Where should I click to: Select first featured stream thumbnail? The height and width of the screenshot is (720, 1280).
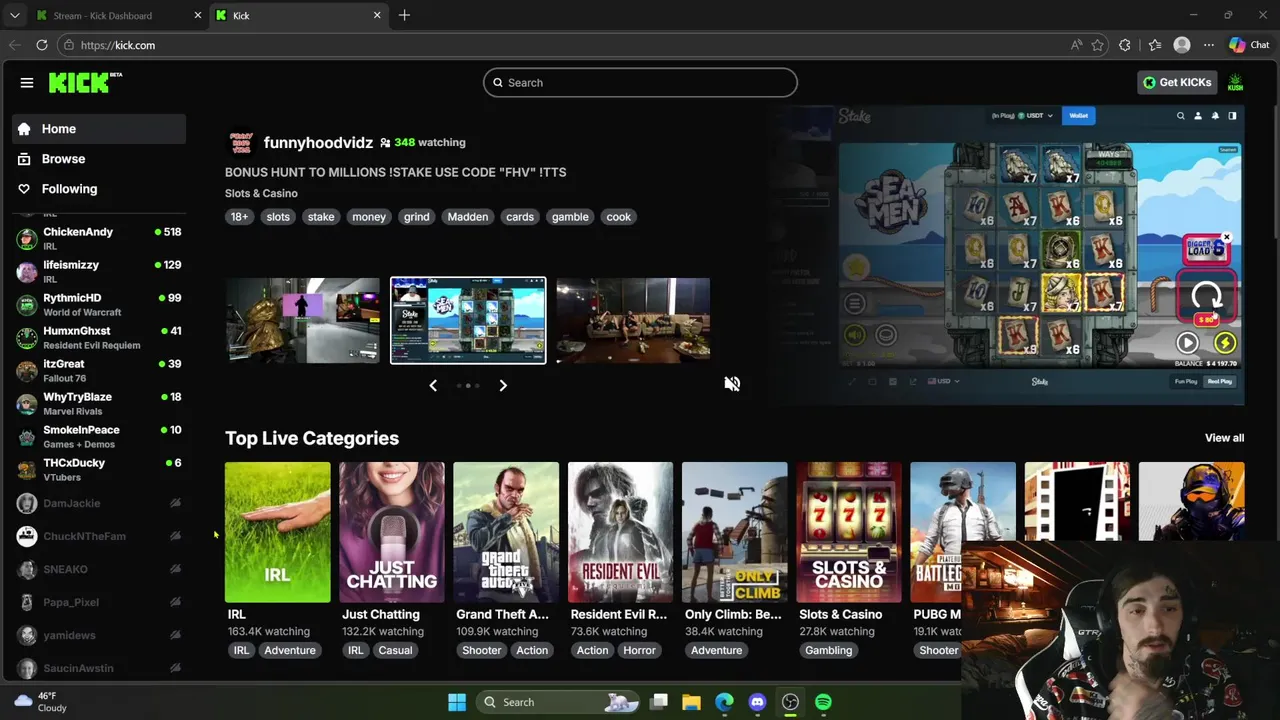(x=303, y=320)
